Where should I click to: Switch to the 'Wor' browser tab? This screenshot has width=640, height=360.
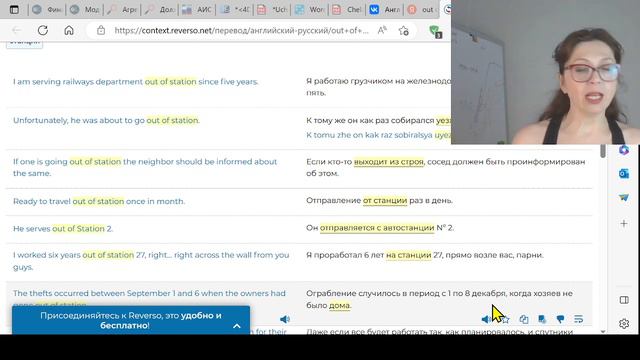point(310,10)
